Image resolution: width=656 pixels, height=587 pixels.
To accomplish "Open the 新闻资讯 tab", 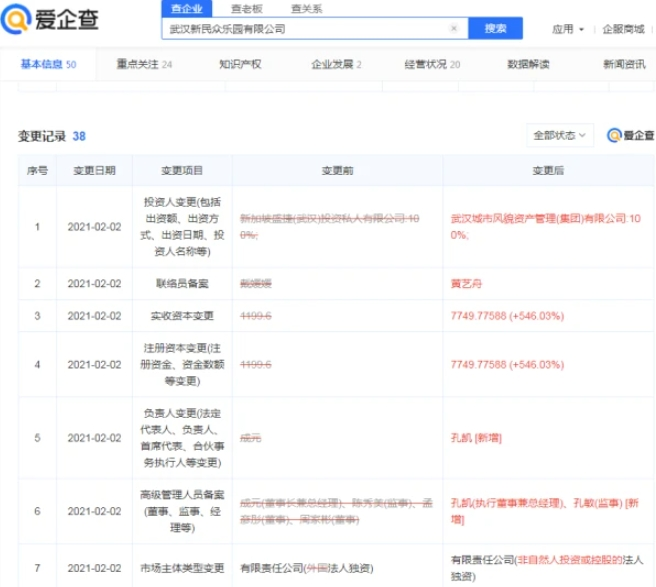I will coord(624,64).
